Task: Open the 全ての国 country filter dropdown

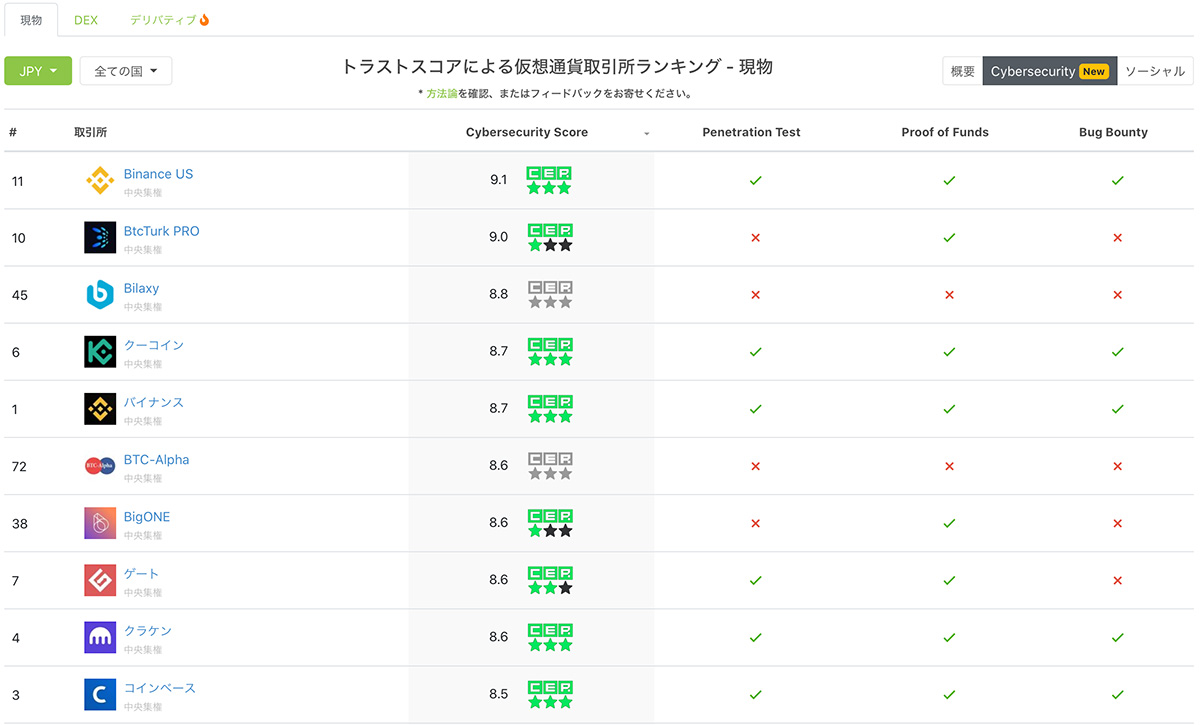Action: point(126,71)
